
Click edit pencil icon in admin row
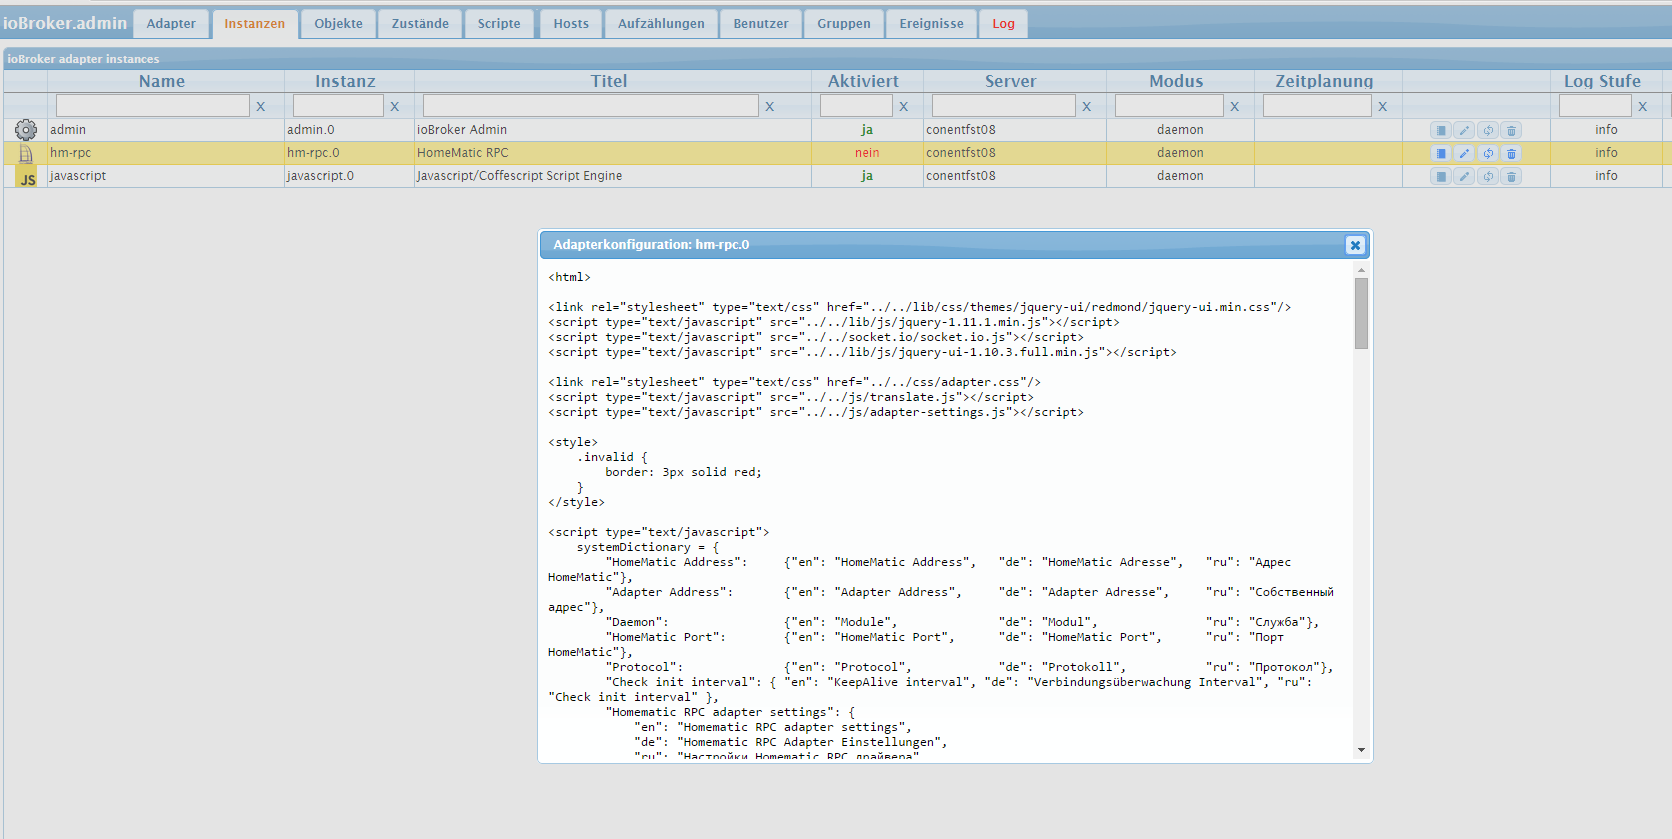[x=1464, y=130]
